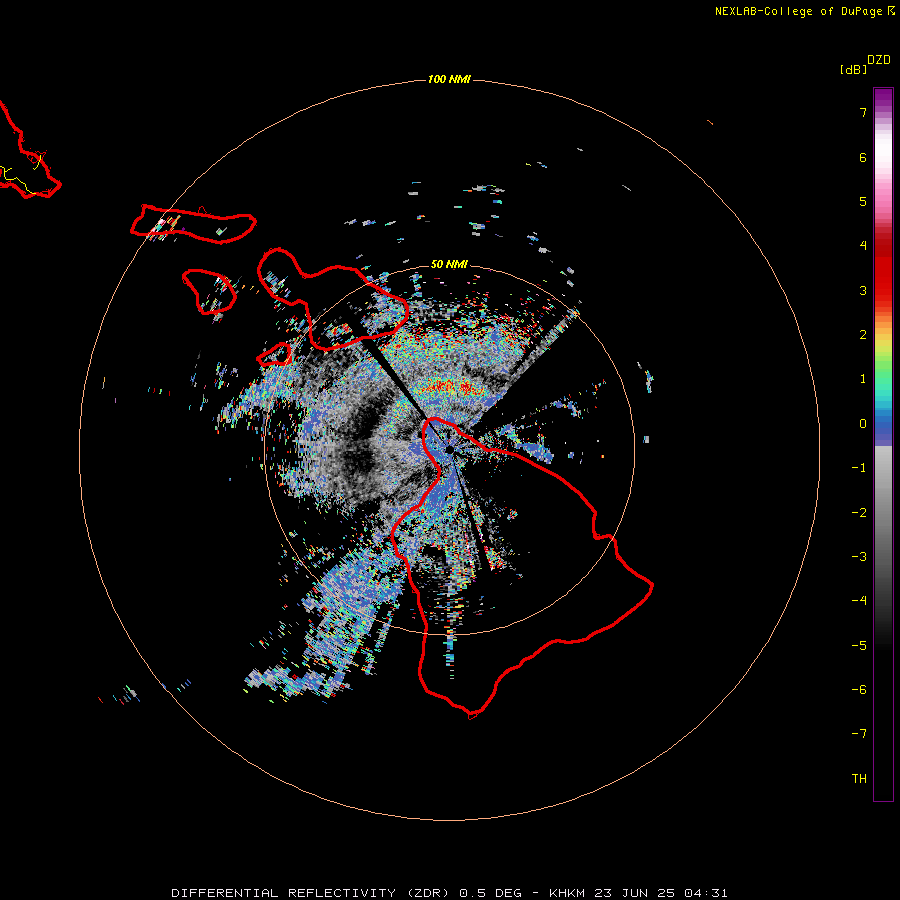Image resolution: width=900 pixels, height=900 pixels.
Task: Click the -6 dB tick label on scale
Action: [x=859, y=690]
